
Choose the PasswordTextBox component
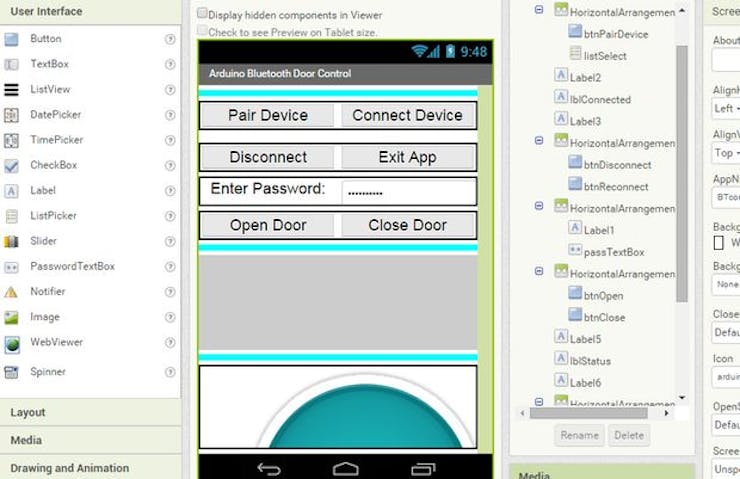point(72,266)
